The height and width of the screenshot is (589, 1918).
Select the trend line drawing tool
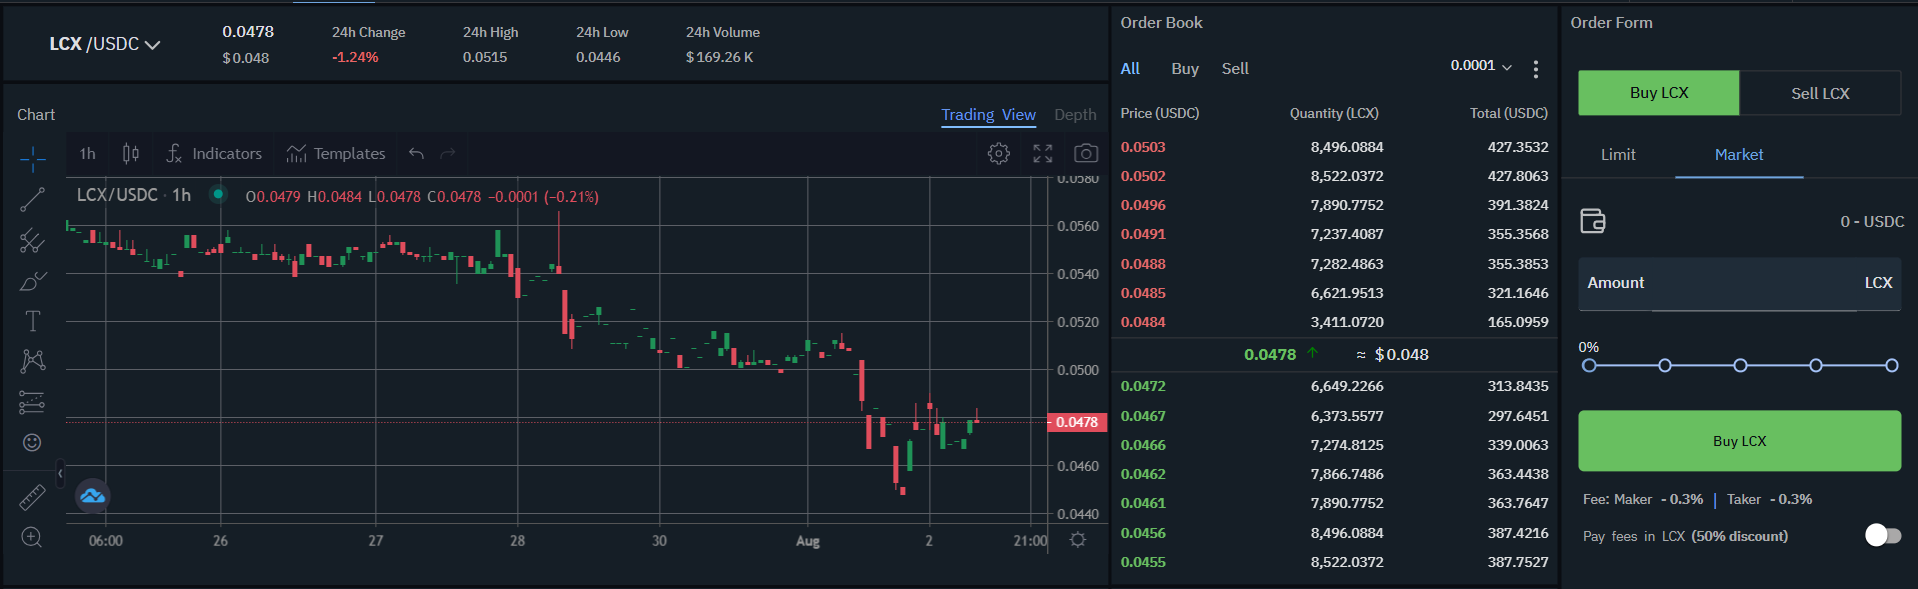coord(32,200)
